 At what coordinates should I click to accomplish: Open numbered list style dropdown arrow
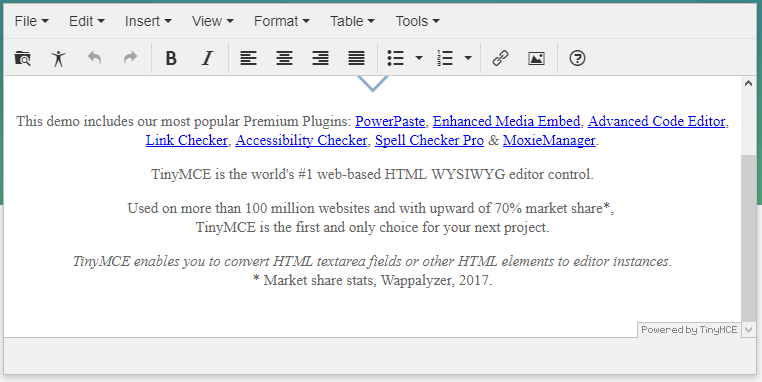(468, 58)
